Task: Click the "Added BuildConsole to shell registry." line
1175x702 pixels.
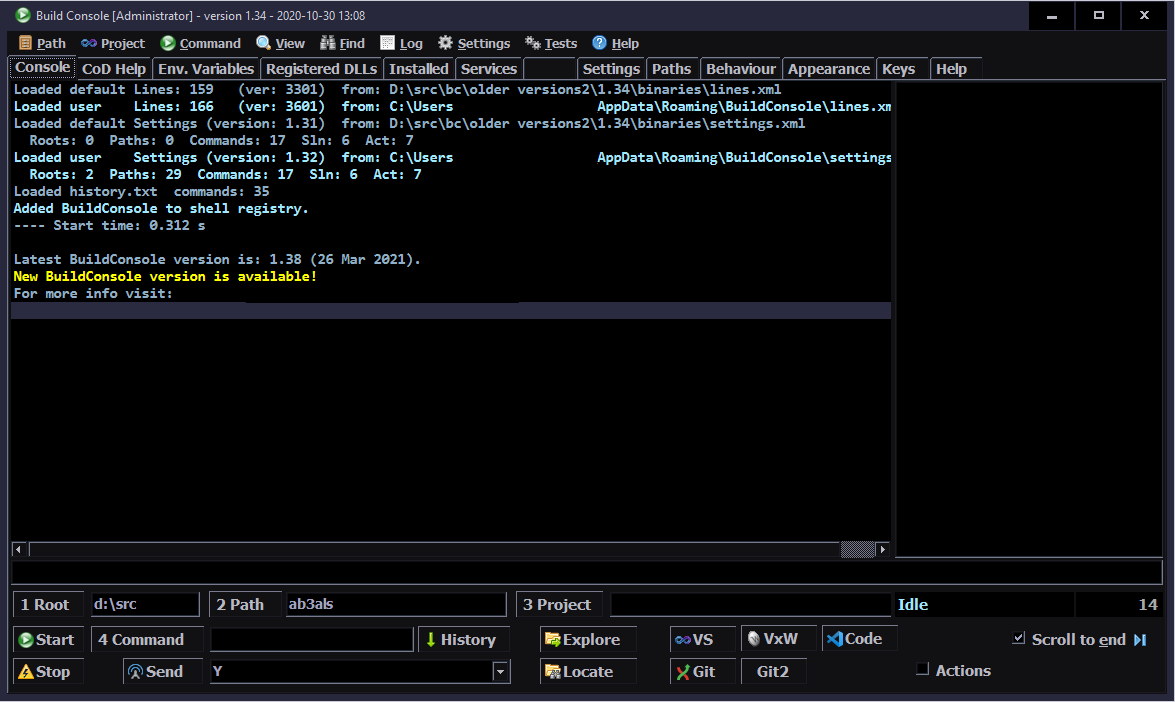Action: coord(161,208)
